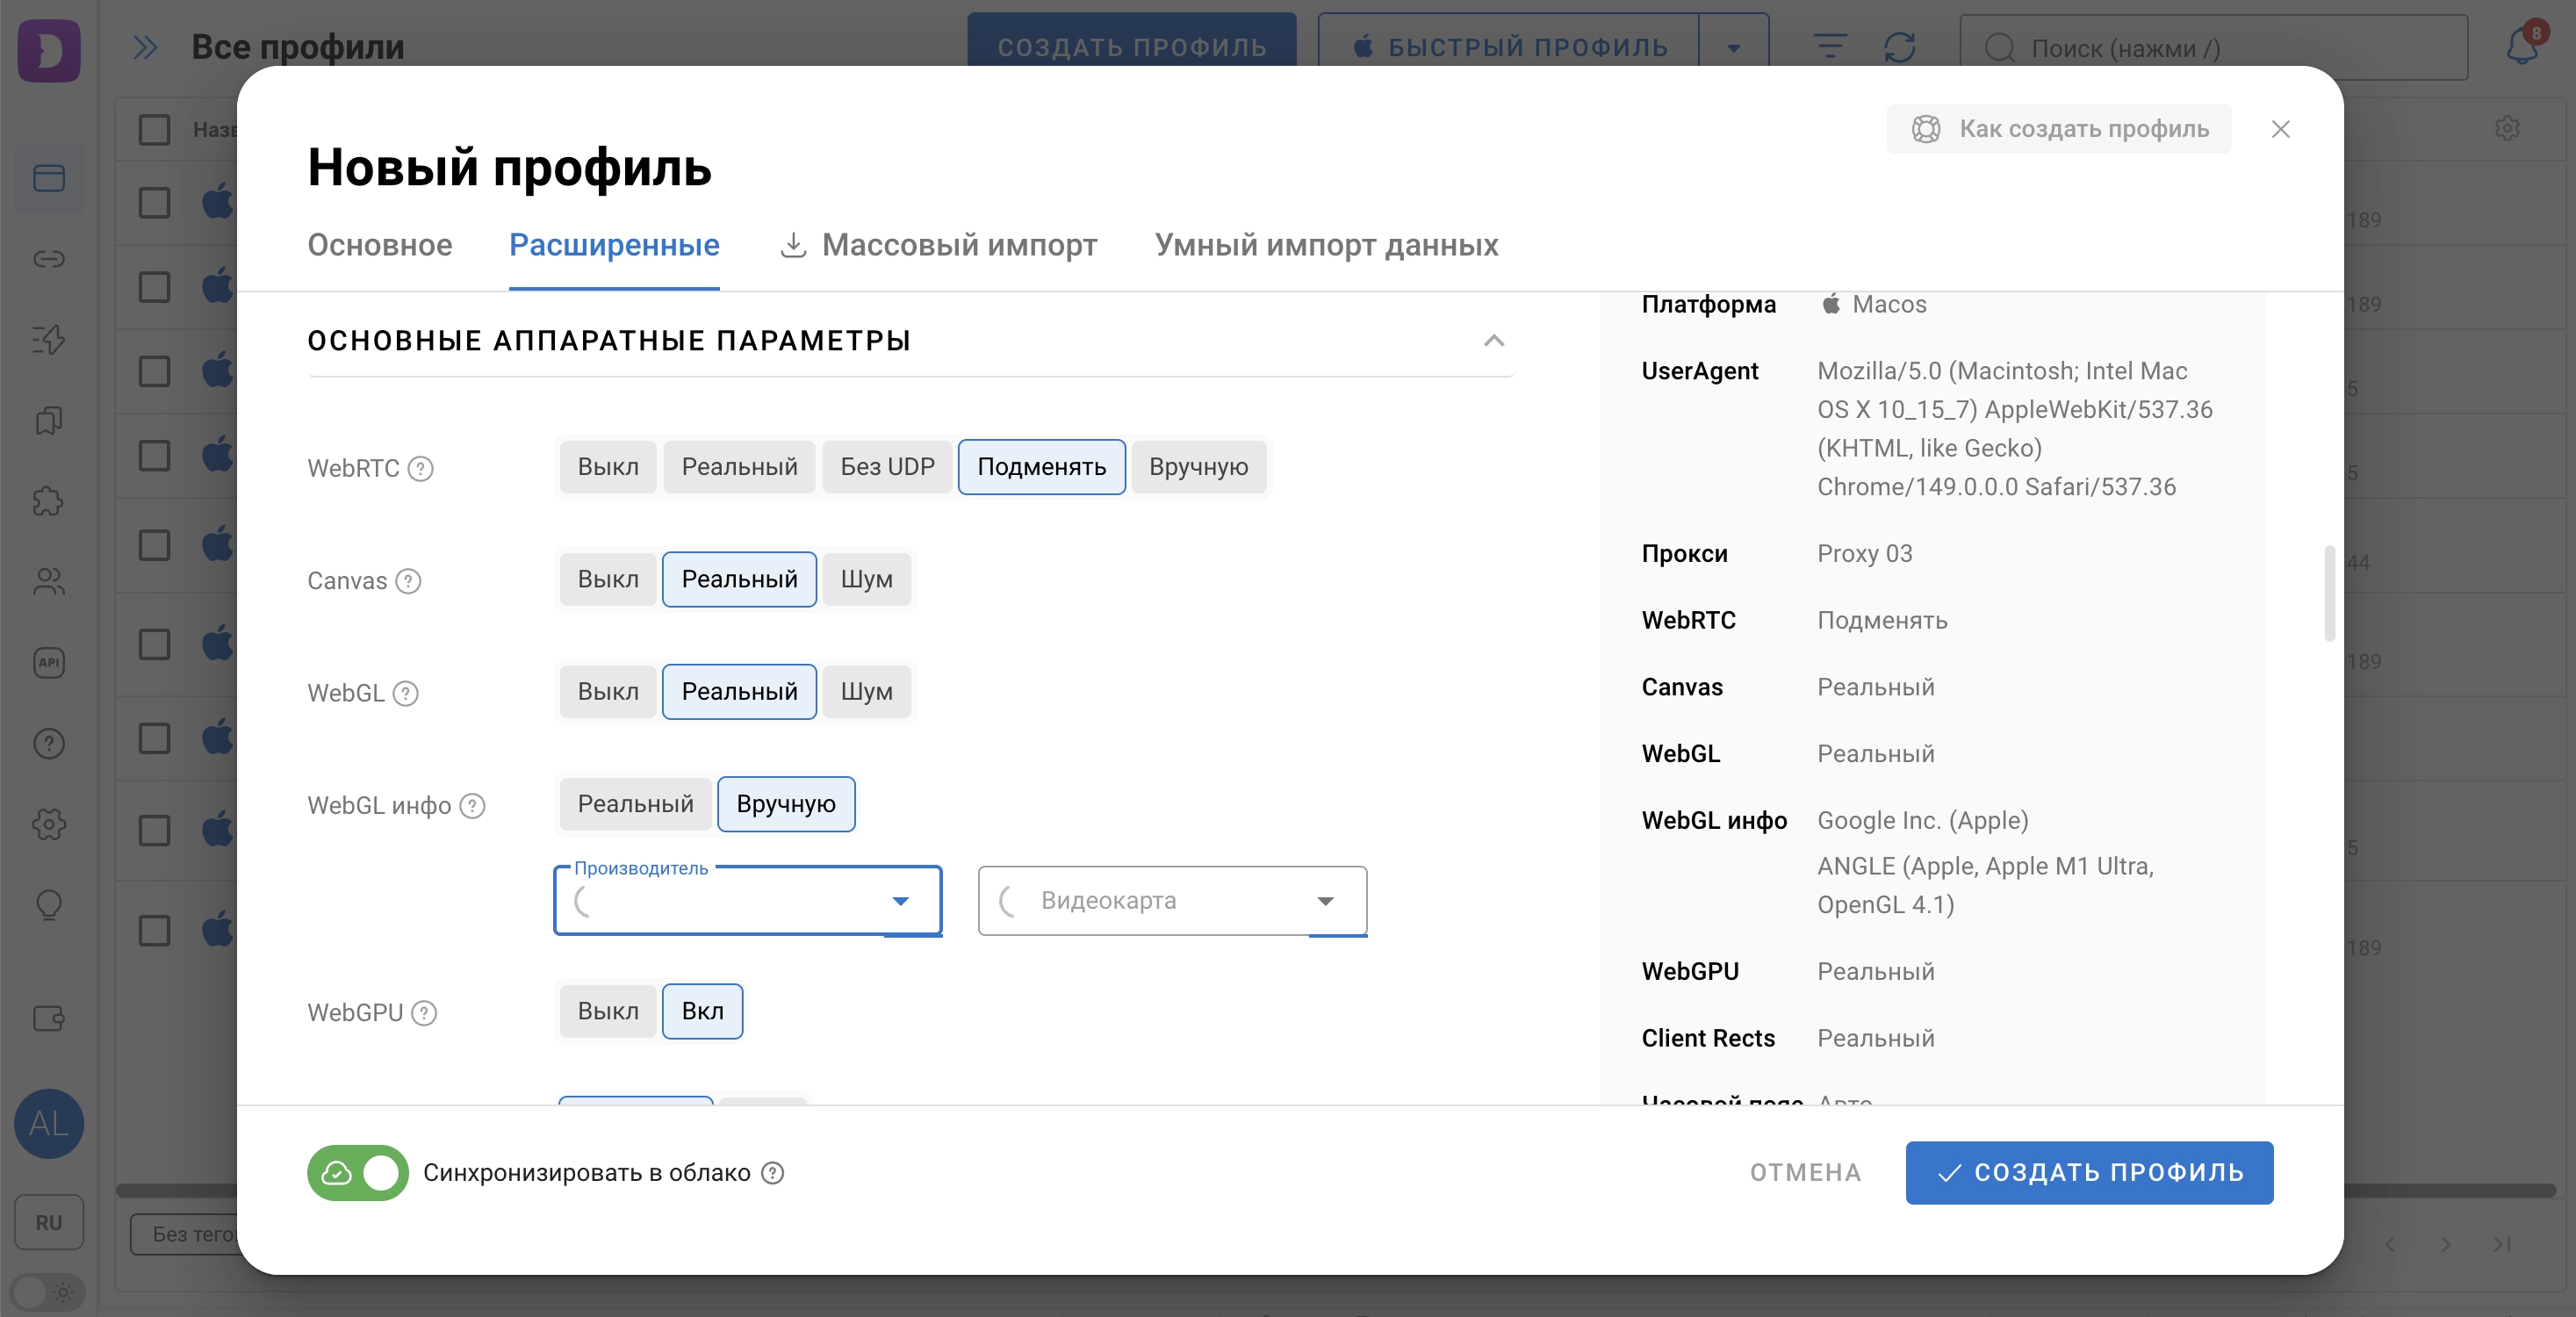Open the Видеокарта dropdown

pos(1172,901)
